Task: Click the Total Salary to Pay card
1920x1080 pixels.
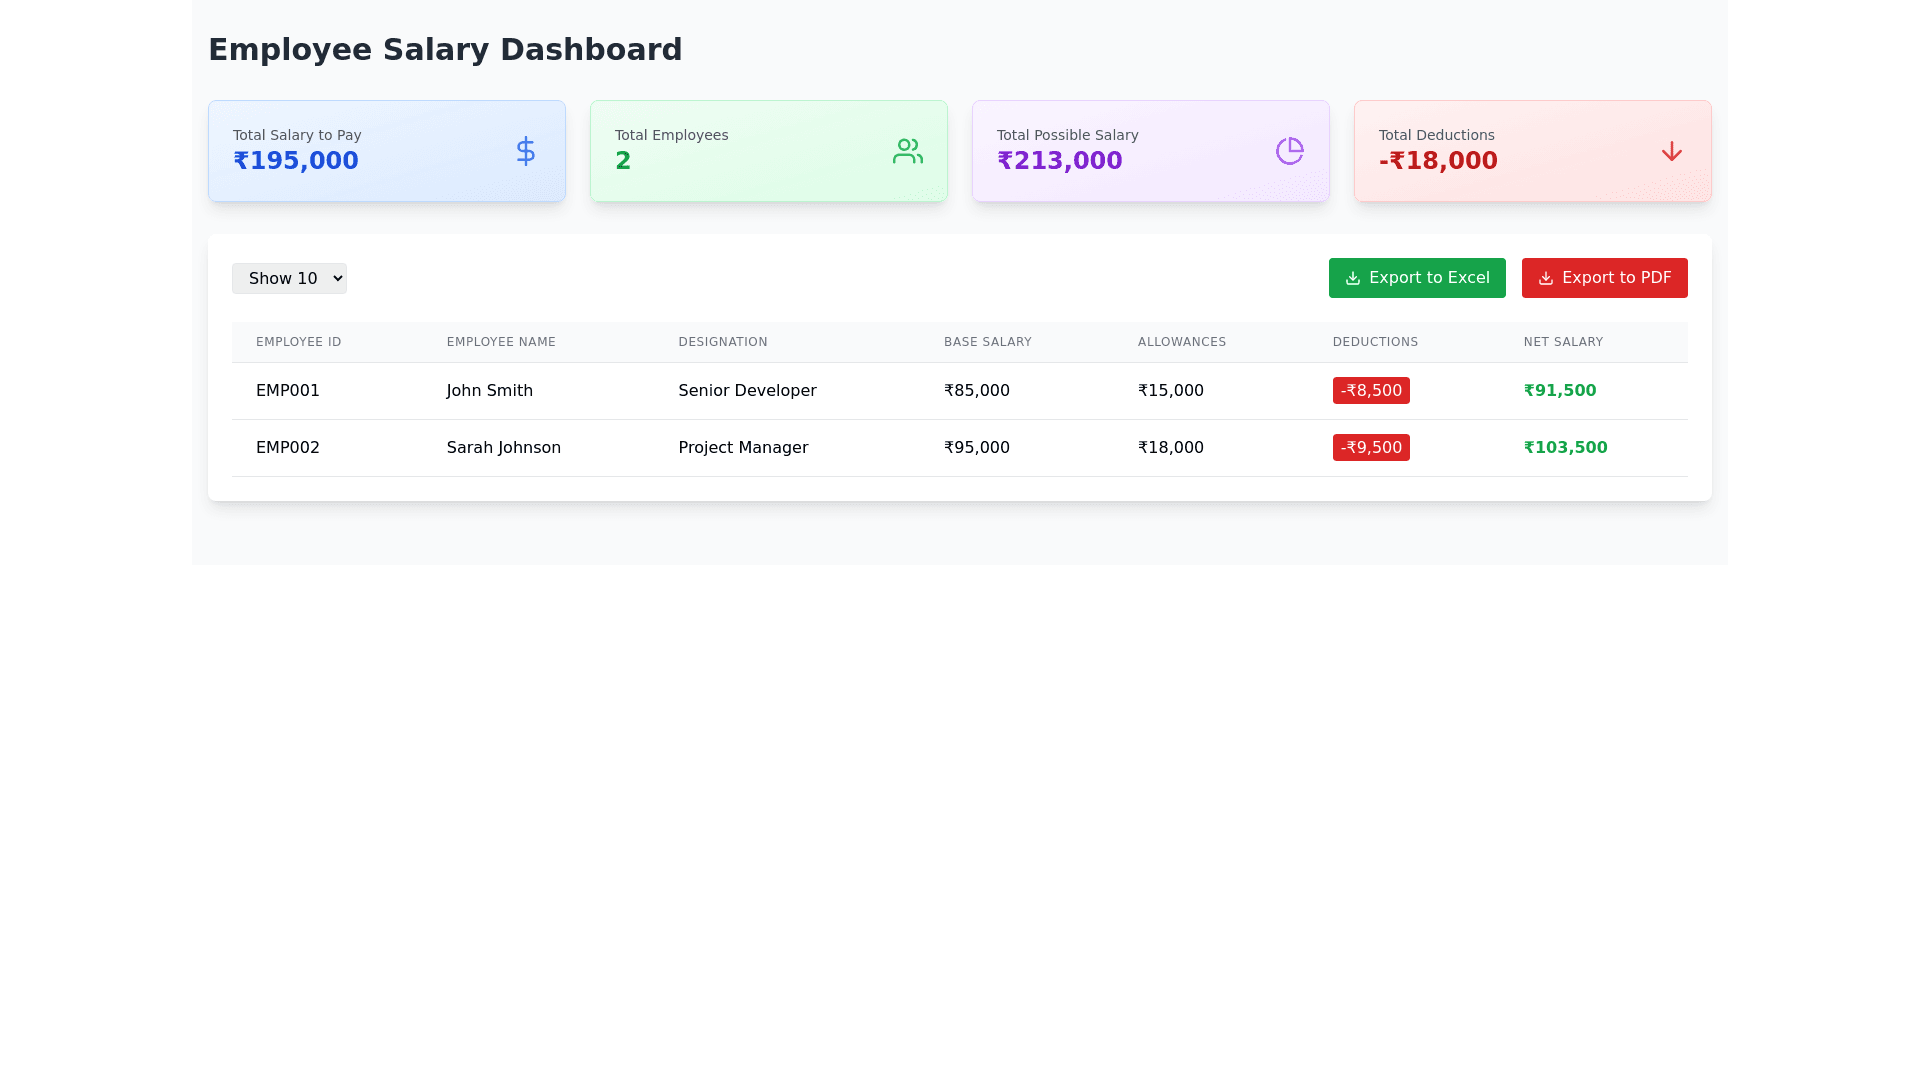Action: (x=386, y=151)
